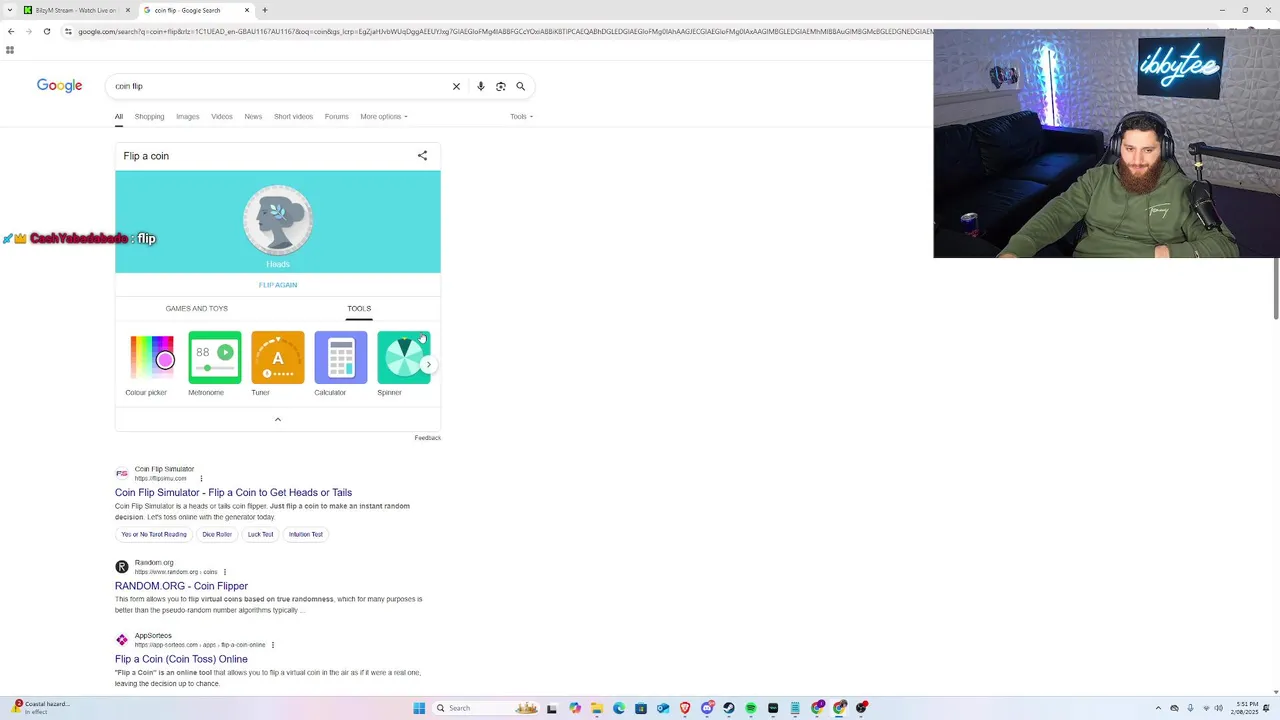
Task: Open Windows Start menu
Action: click(x=419, y=708)
